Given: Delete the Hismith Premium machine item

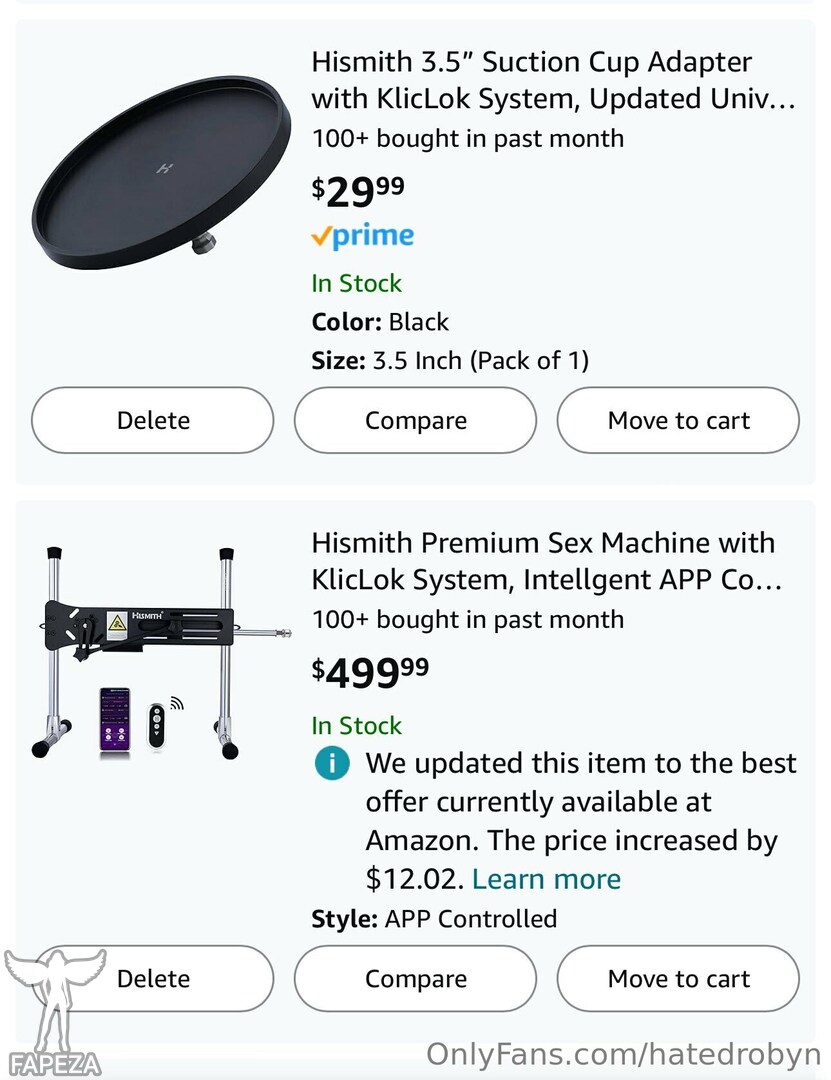Looking at the screenshot, I should click(152, 978).
